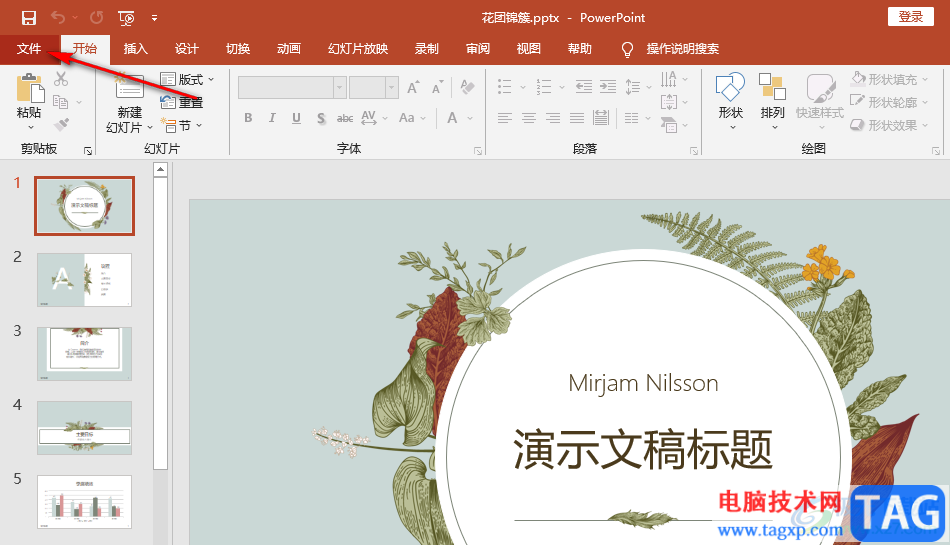Toggle Align Right paragraph
The image size is (950, 545).
pos(553,118)
